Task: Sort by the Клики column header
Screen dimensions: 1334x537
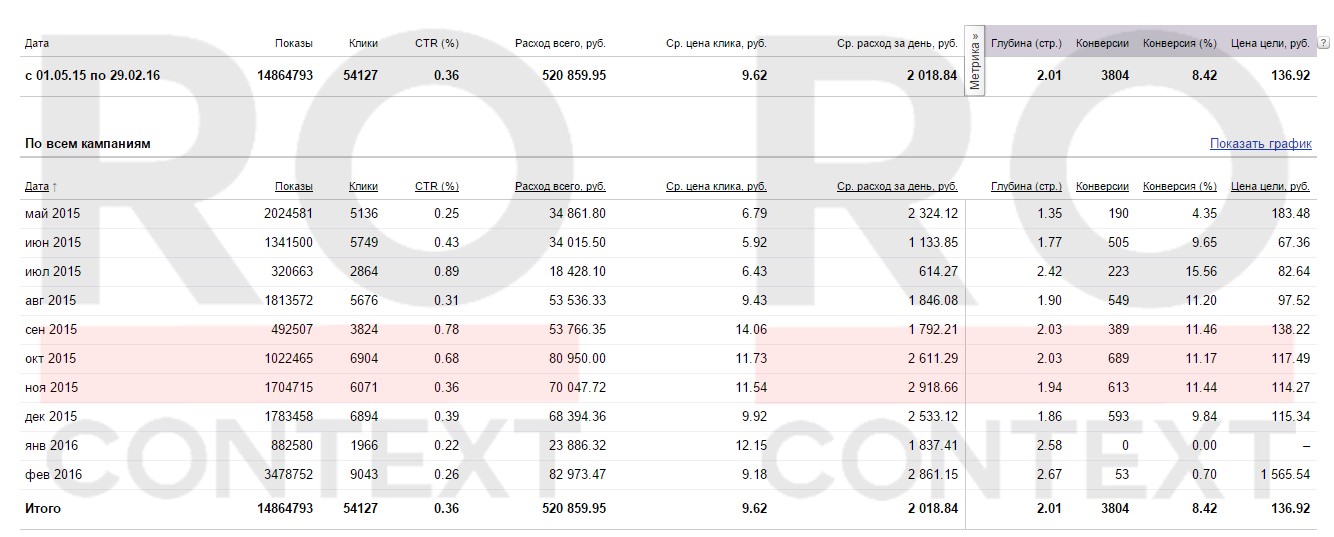Action: click(363, 186)
